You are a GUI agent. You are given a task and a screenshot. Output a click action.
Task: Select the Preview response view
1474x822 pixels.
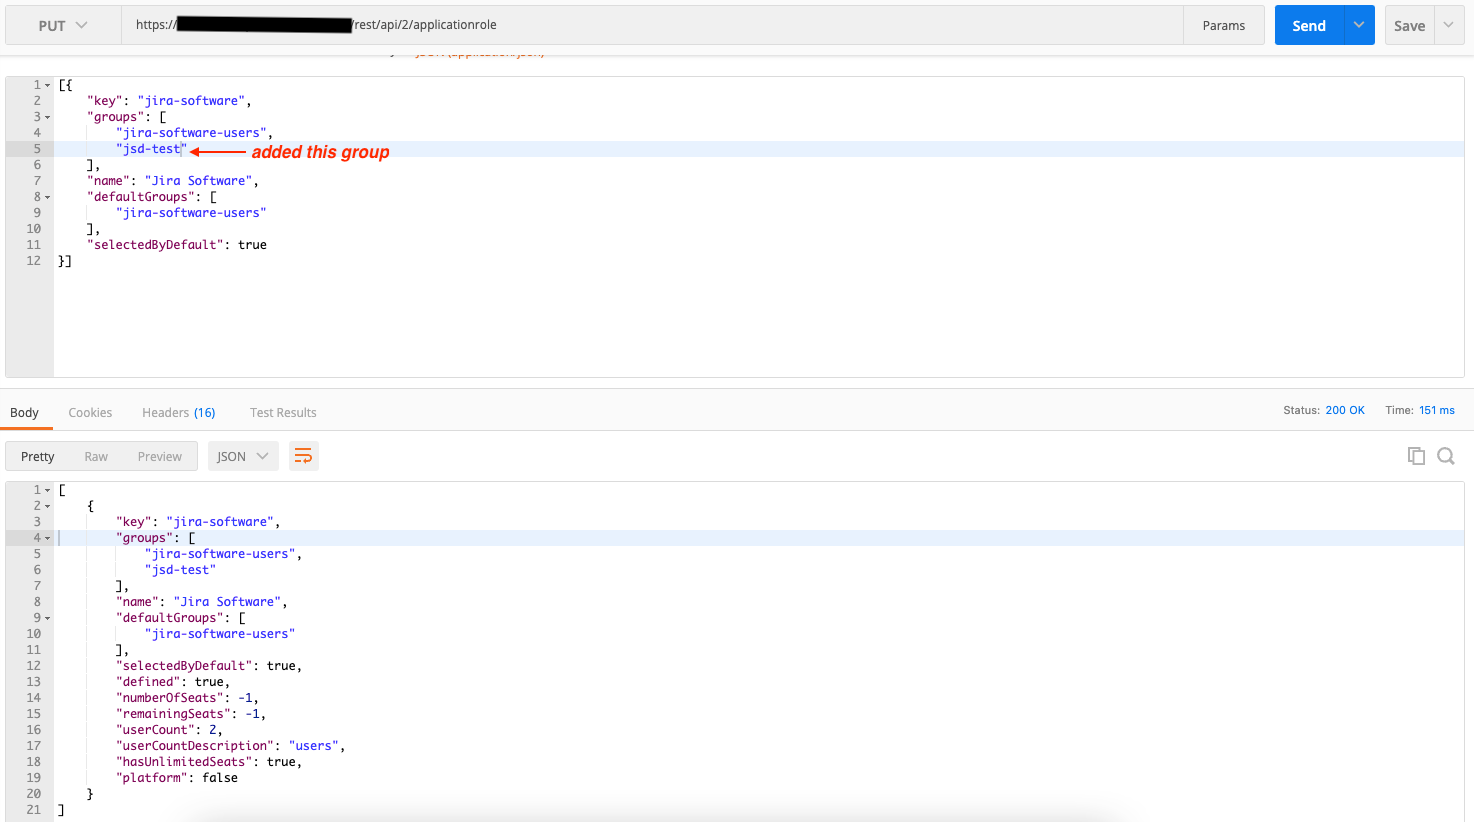pos(160,456)
